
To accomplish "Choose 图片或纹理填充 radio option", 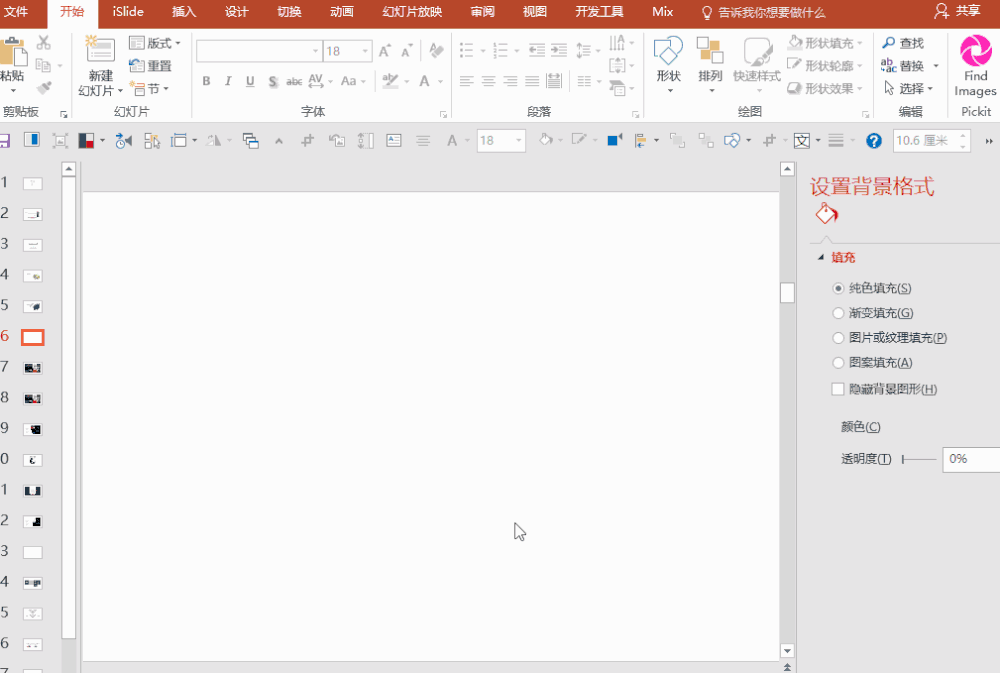I will click(x=839, y=338).
